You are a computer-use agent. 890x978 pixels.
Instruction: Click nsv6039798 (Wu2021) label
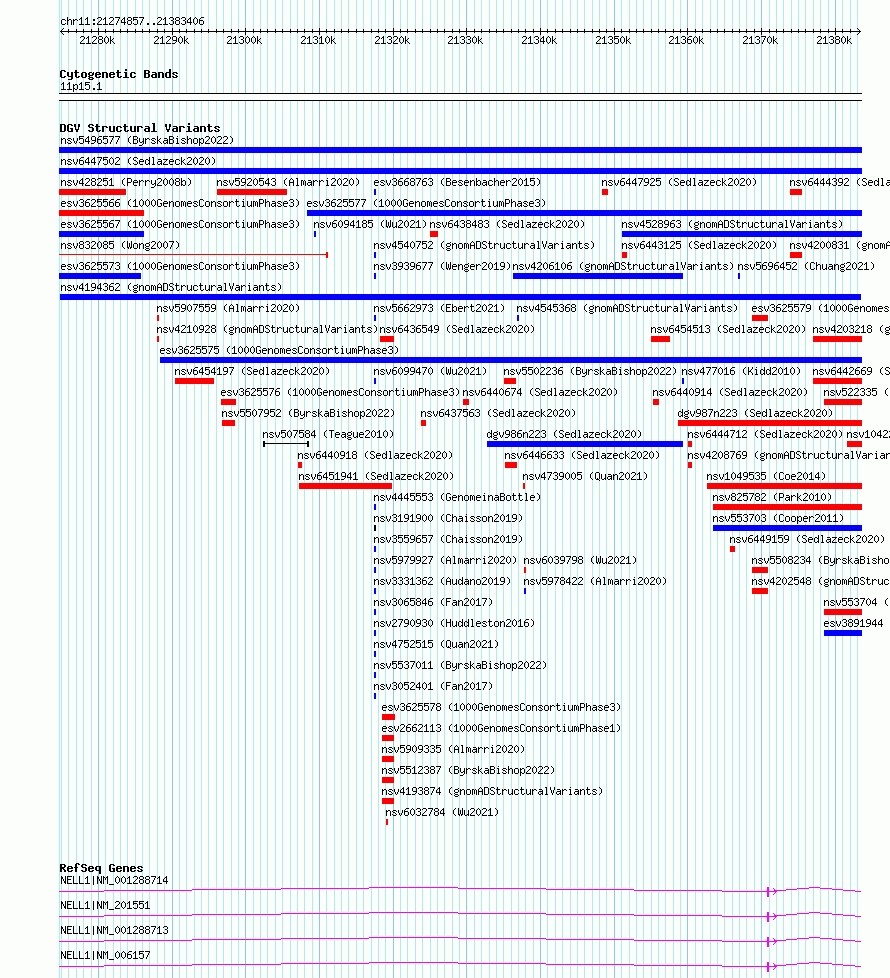pos(580,561)
